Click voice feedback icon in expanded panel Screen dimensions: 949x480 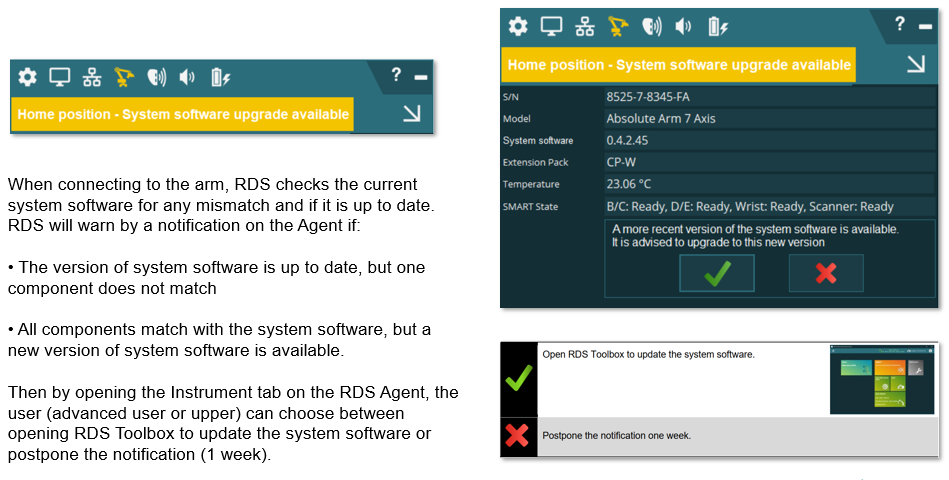(x=651, y=26)
